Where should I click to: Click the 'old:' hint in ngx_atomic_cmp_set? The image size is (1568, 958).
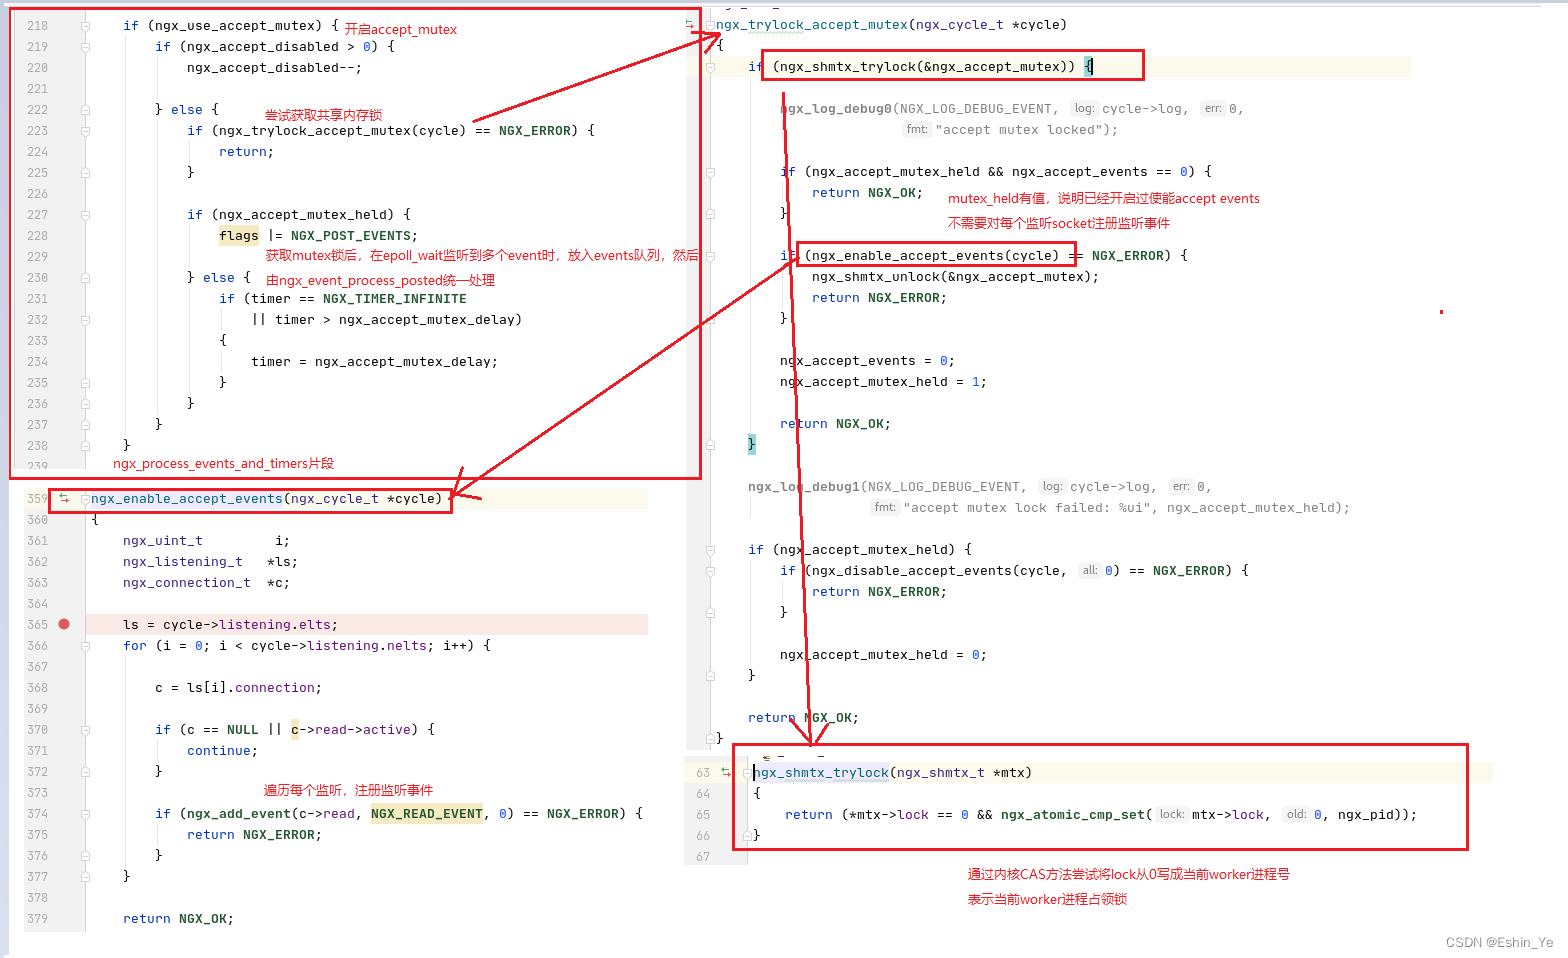(1297, 814)
